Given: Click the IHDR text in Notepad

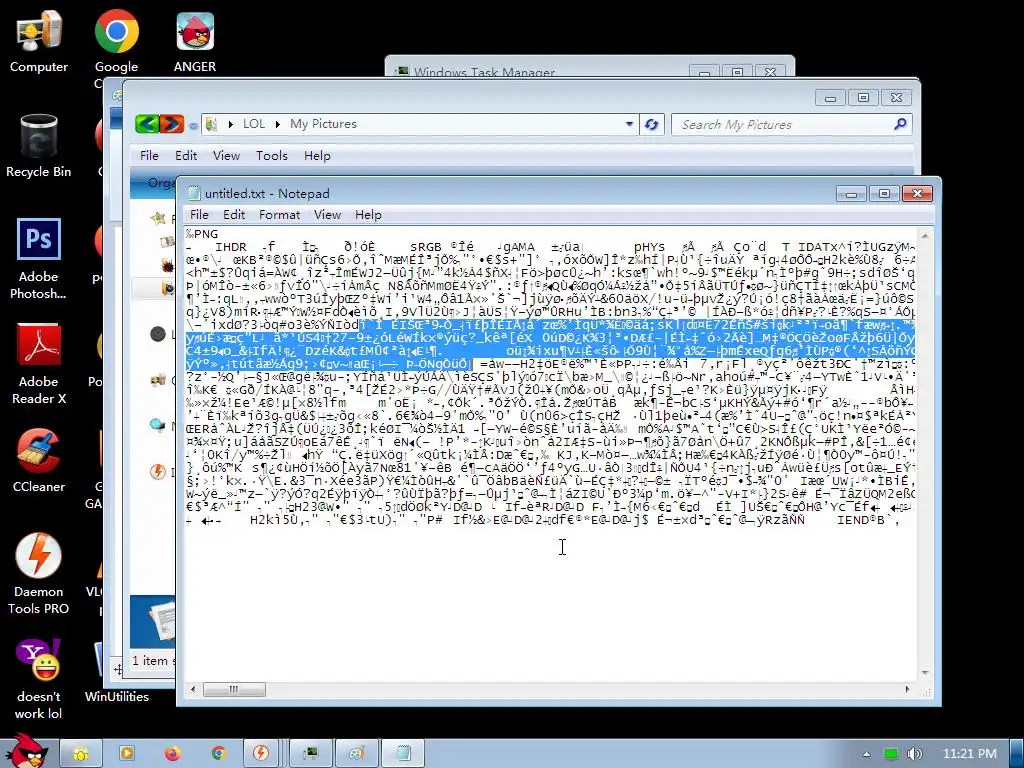Looking at the screenshot, I should click(231, 247).
